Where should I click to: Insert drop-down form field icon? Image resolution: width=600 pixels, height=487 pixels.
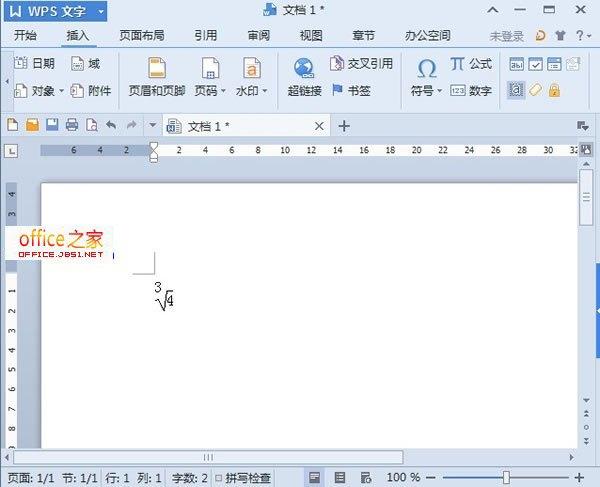coord(554,64)
